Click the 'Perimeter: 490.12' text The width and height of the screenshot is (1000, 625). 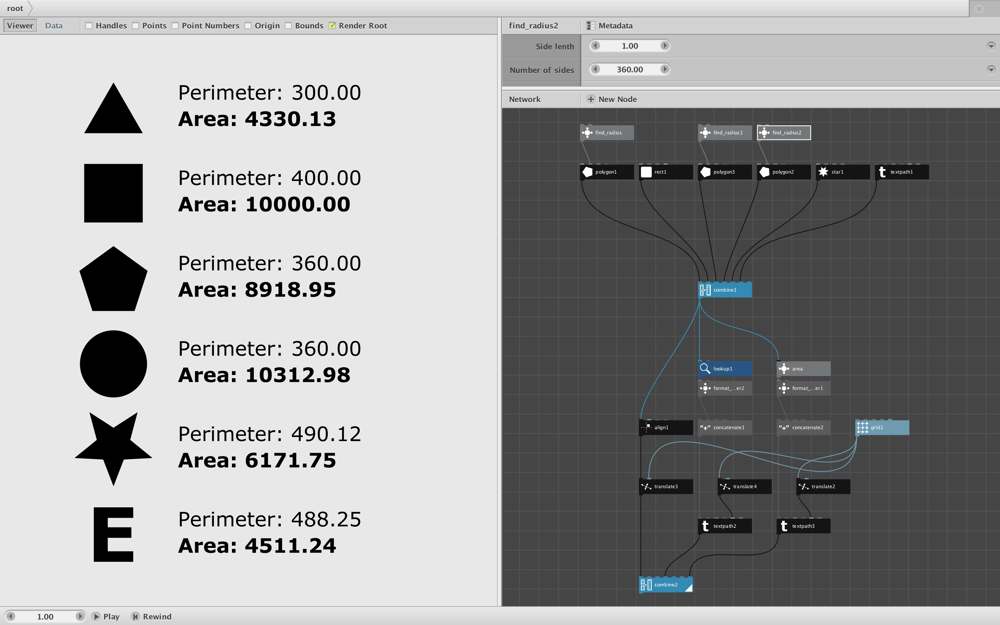coord(269,434)
